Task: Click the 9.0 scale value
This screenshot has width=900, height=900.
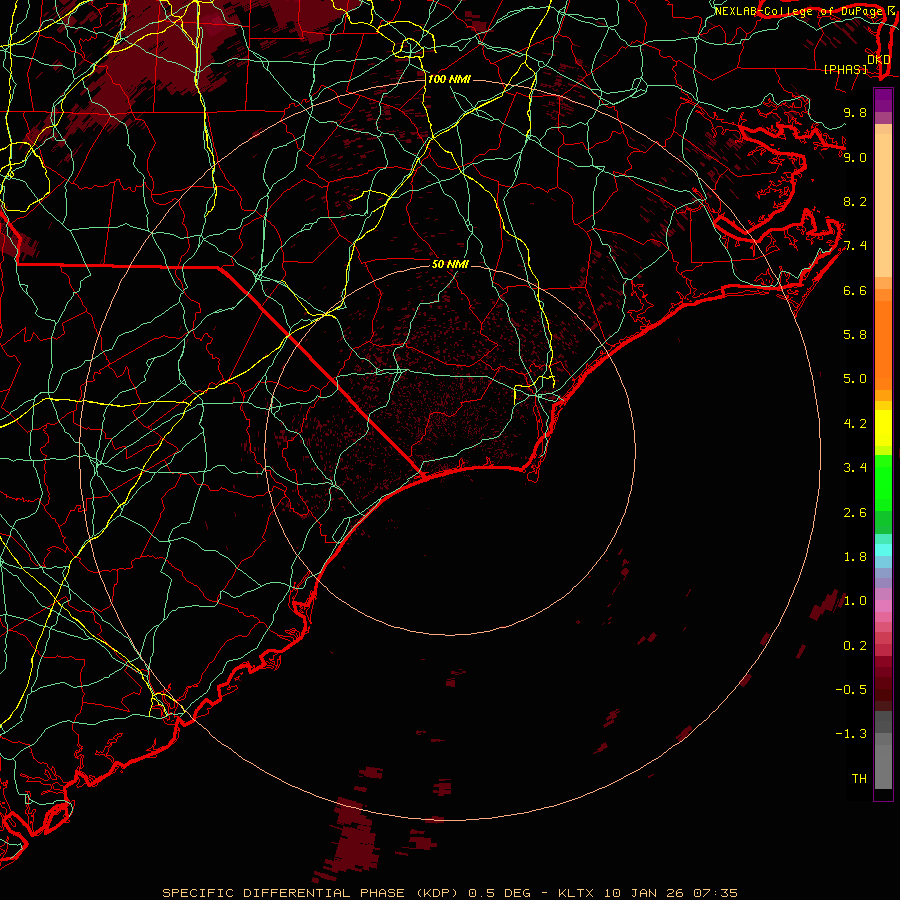Action: coord(855,157)
